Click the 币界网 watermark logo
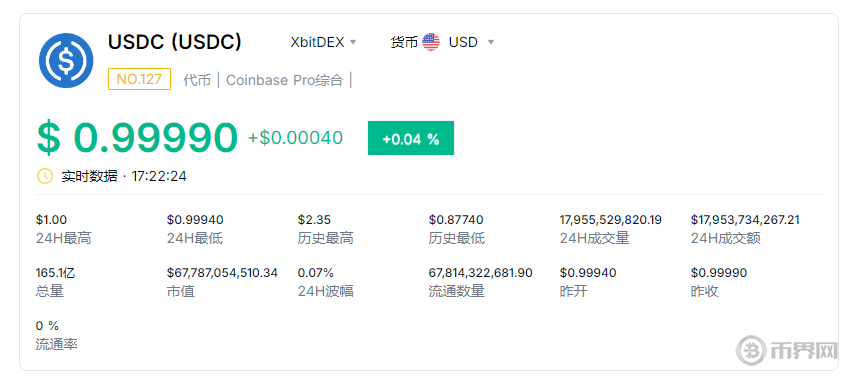849x378 pixels. coord(787,351)
